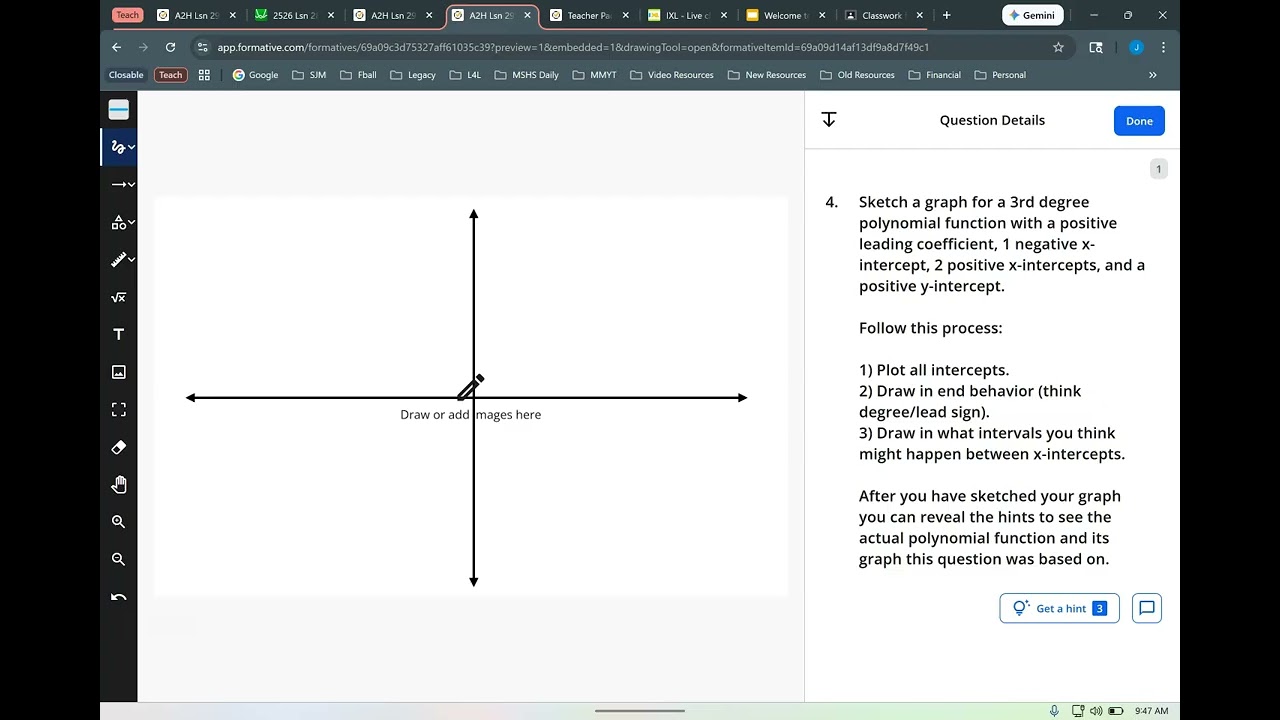
Task: Click the drawing canvas area
Action: pyautogui.click(x=471, y=397)
